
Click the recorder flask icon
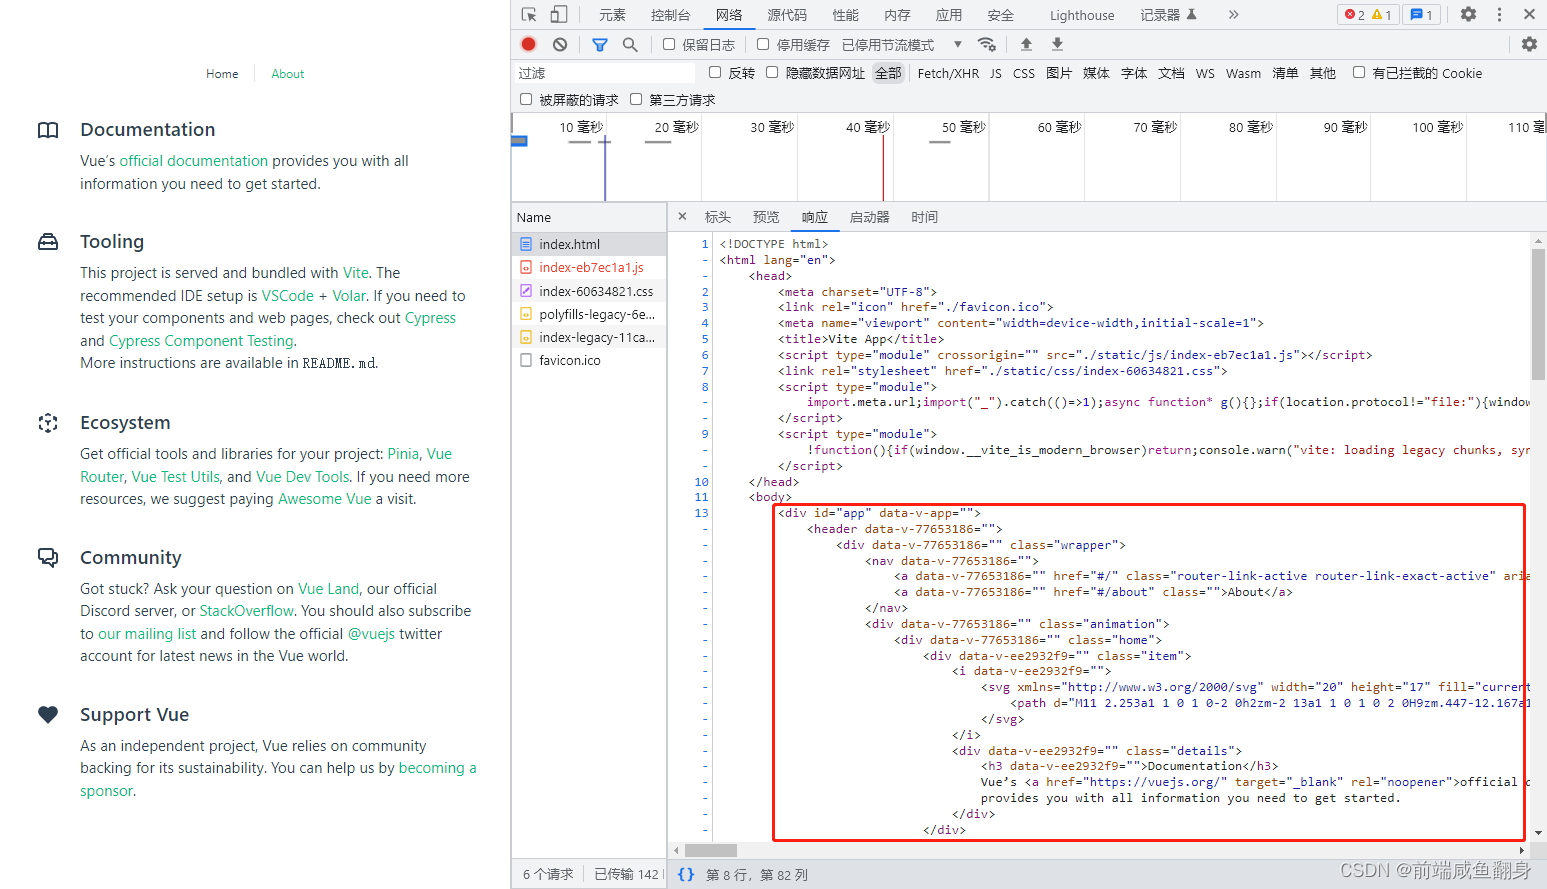coord(1191,15)
